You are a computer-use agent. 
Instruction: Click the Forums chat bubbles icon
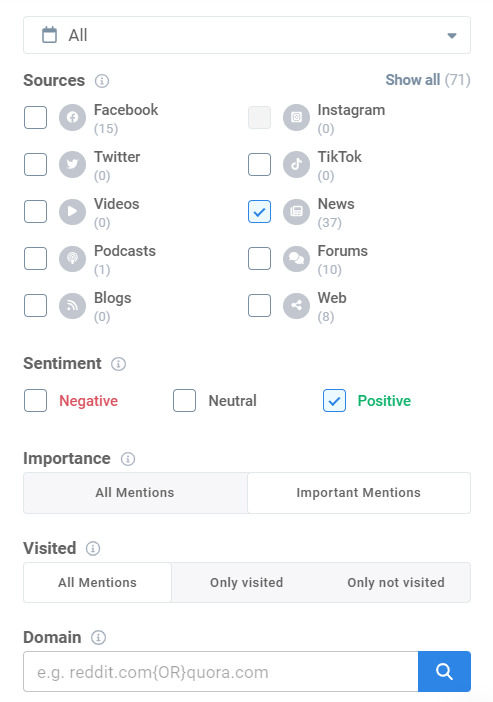click(296, 258)
